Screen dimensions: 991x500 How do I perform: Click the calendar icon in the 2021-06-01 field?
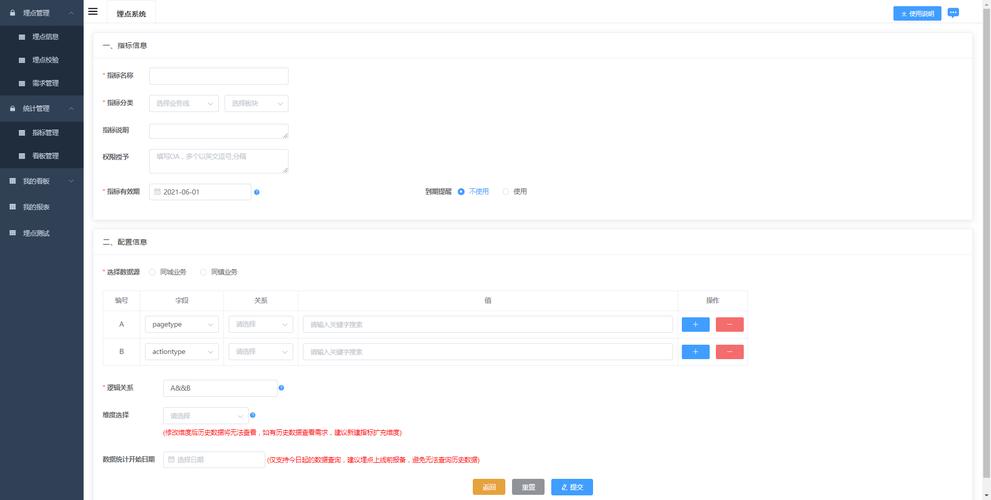157,192
